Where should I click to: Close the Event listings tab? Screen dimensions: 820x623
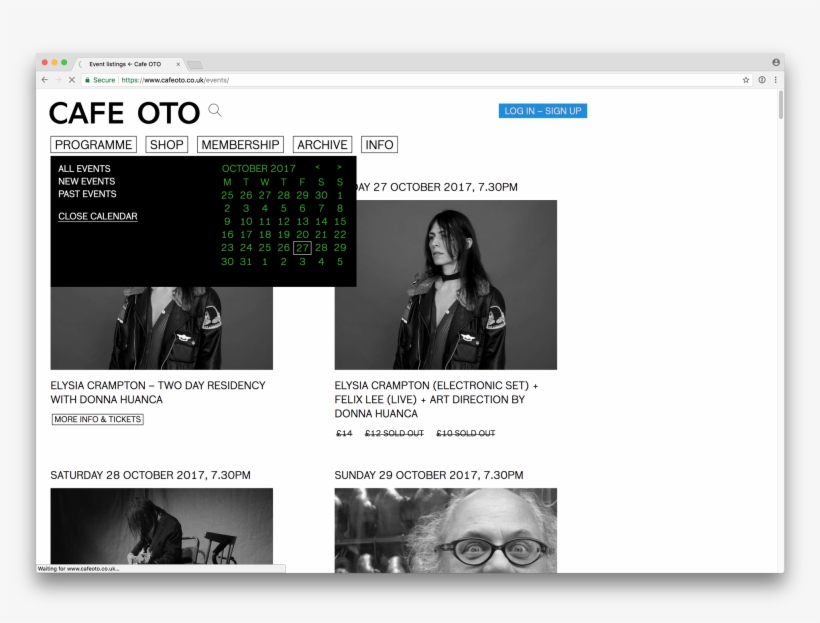(x=178, y=64)
